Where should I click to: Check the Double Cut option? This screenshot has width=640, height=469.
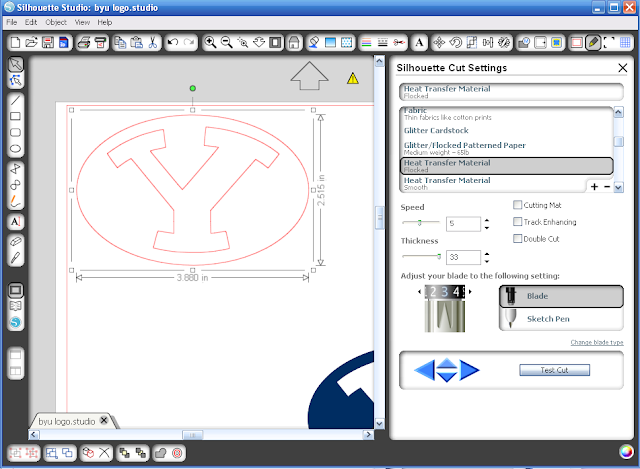tap(517, 238)
